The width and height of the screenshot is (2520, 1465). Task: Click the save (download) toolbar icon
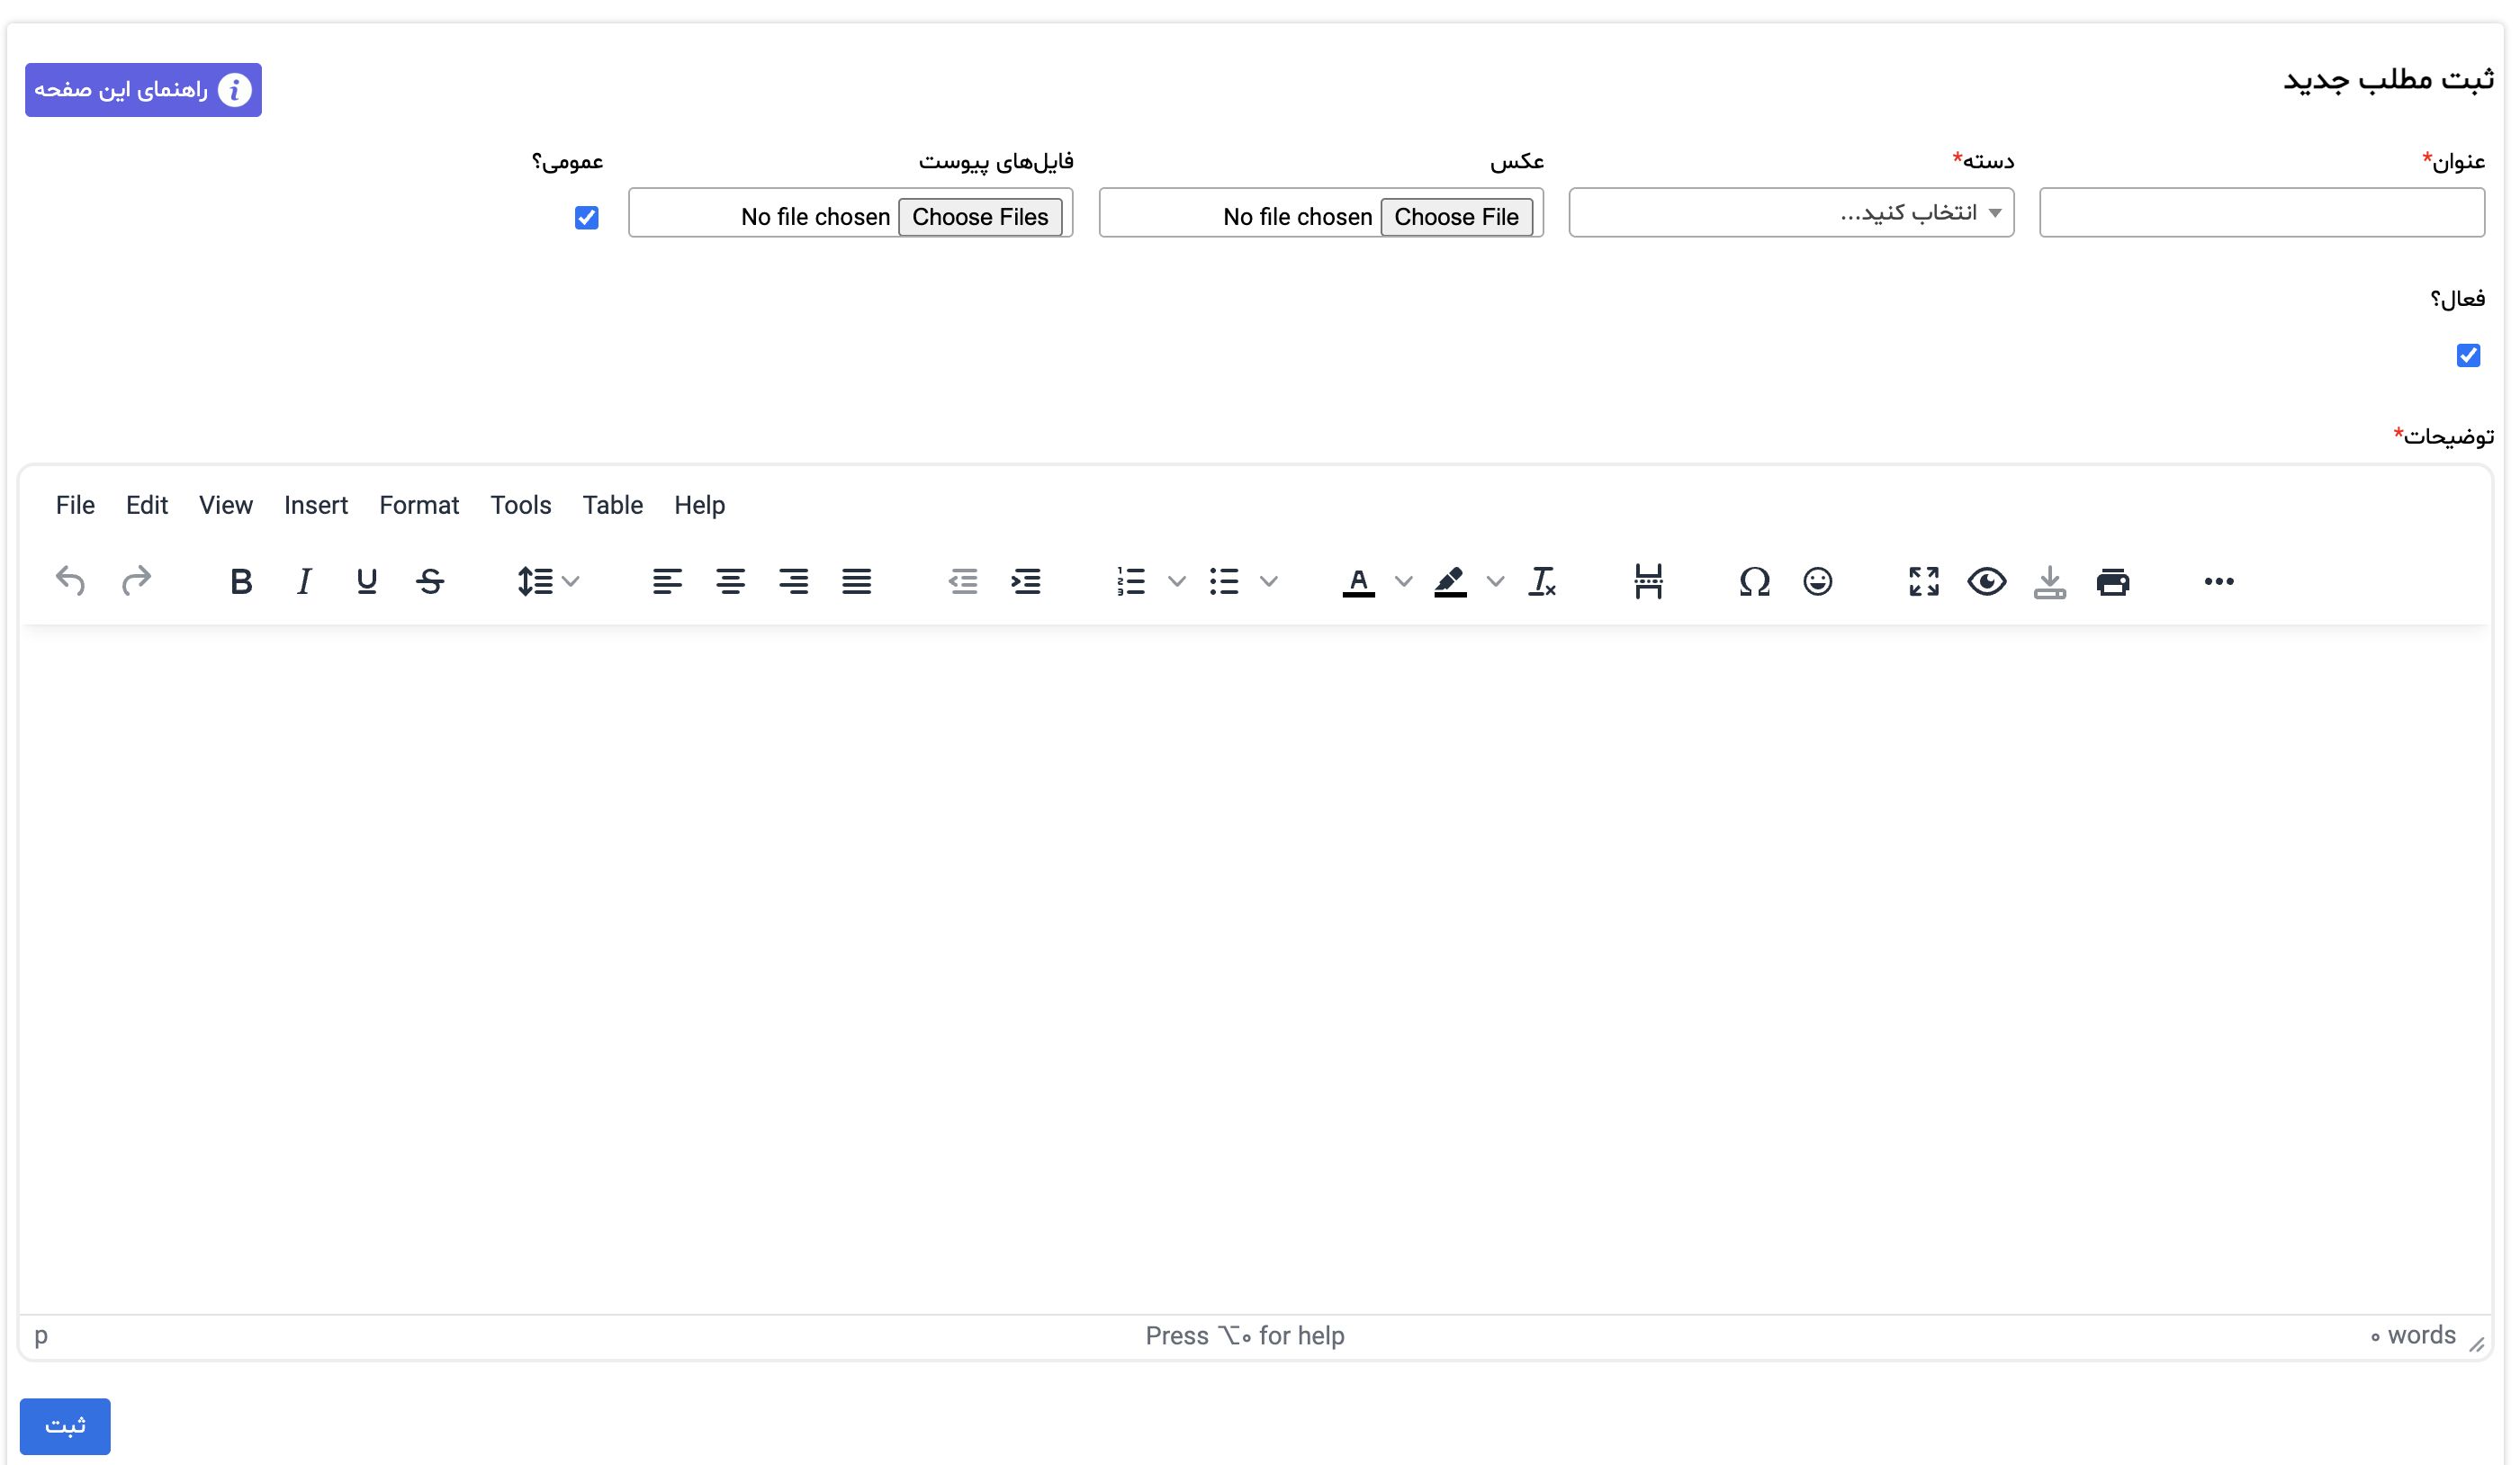coord(2049,581)
